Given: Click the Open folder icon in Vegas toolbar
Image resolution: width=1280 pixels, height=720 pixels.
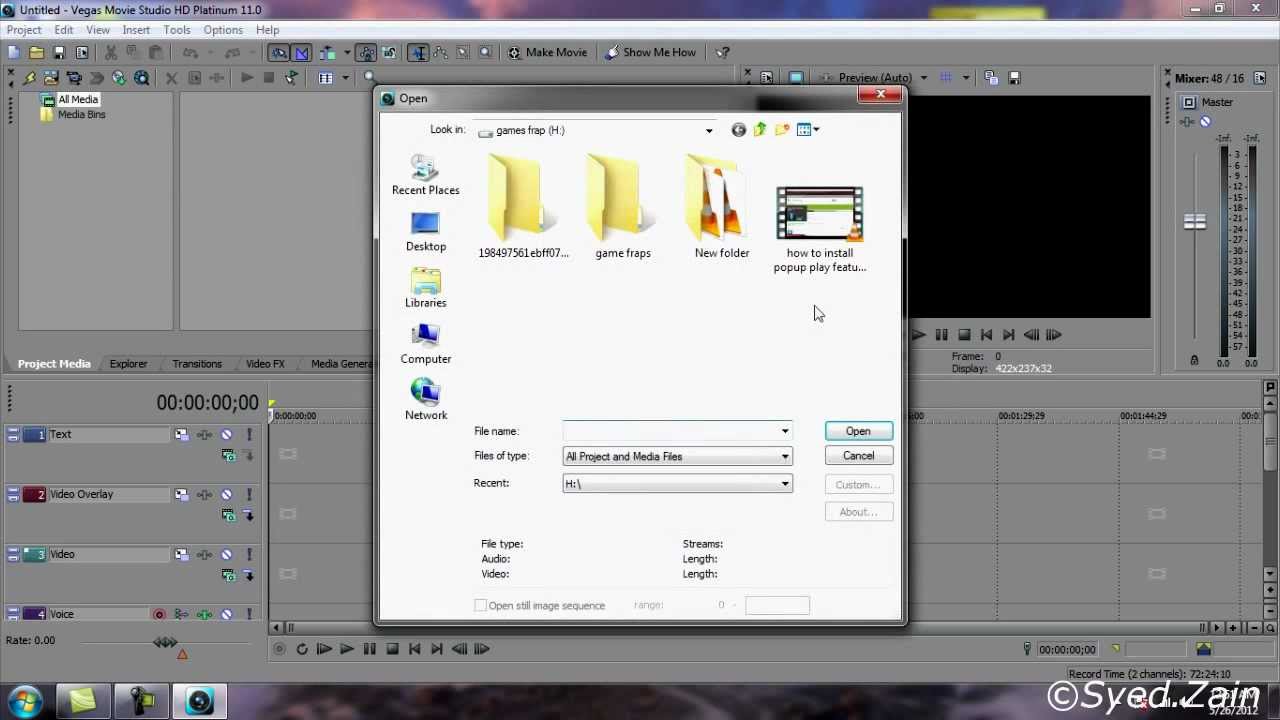Looking at the screenshot, I should [x=37, y=52].
